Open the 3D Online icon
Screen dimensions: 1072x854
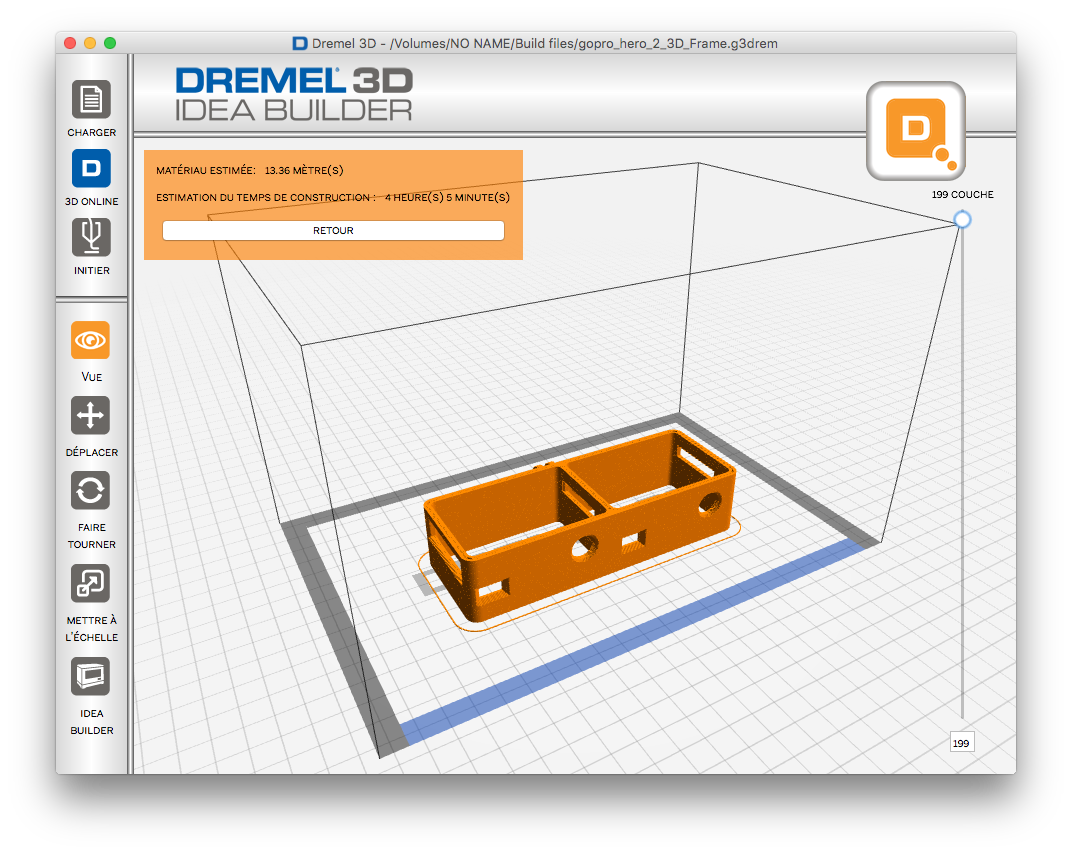pyautogui.click(x=91, y=169)
